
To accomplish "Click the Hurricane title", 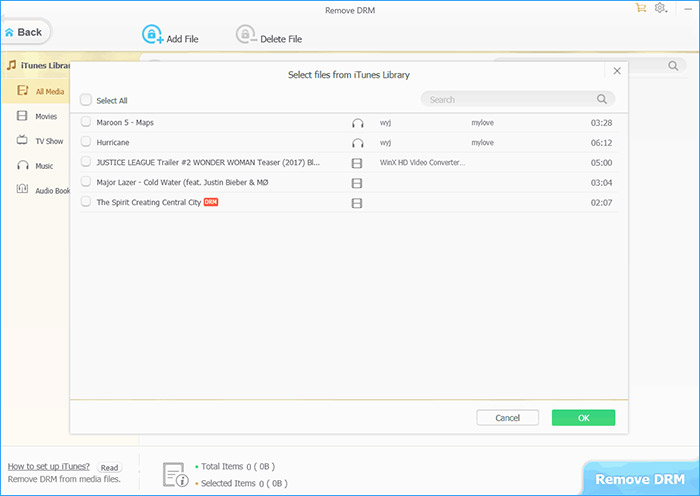I will tap(113, 142).
